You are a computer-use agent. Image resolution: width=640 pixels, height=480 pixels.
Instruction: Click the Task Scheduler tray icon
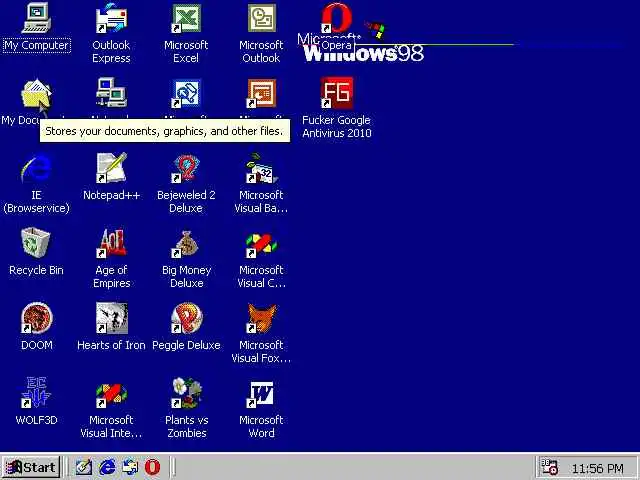point(549,467)
